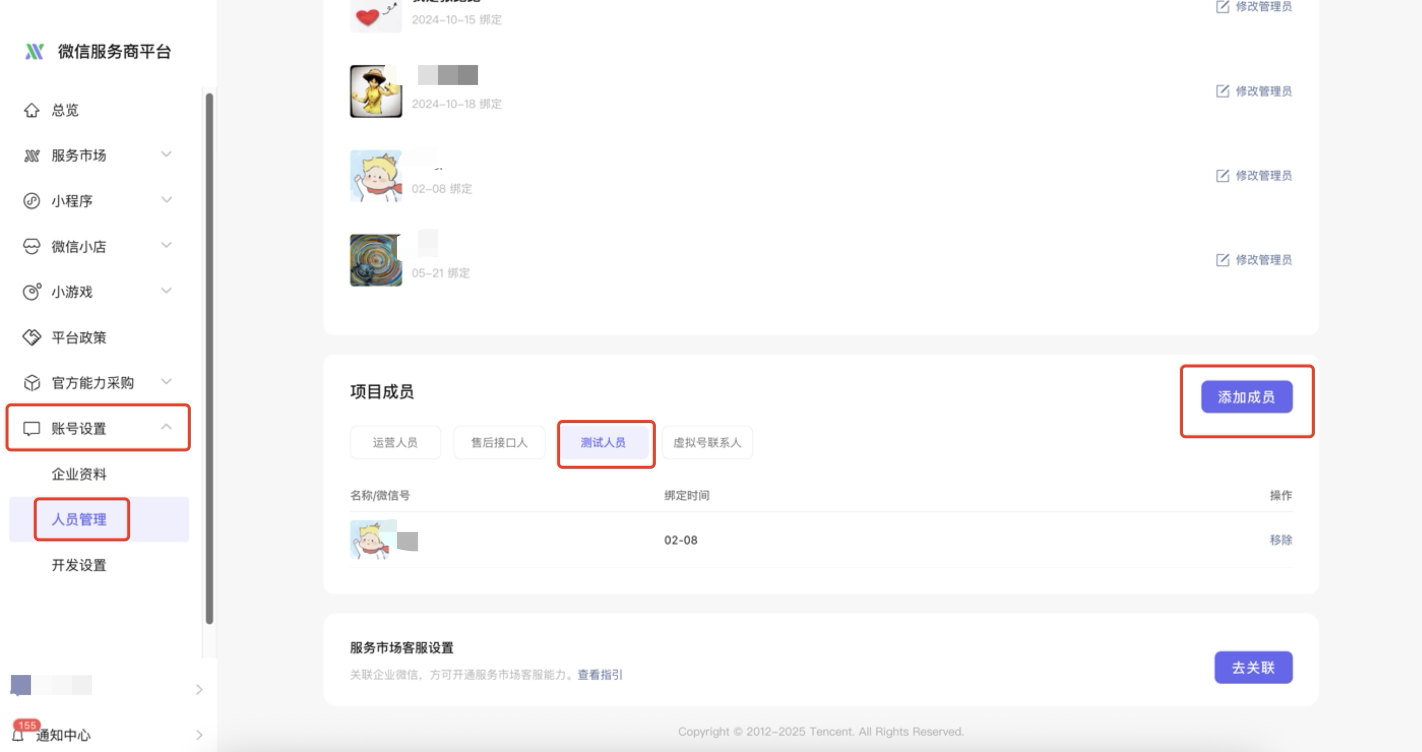
Task: Select the 售后接口人 tab
Action: point(498,443)
